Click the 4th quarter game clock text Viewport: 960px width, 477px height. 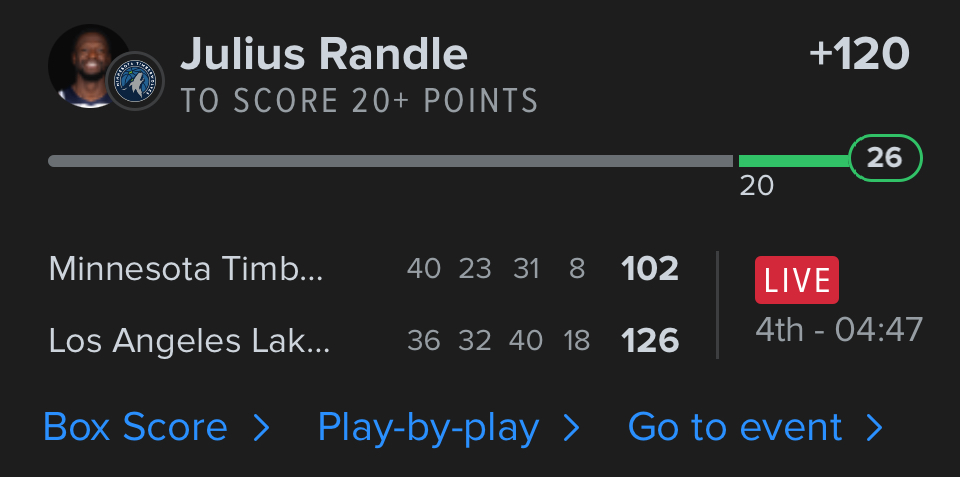click(x=839, y=329)
